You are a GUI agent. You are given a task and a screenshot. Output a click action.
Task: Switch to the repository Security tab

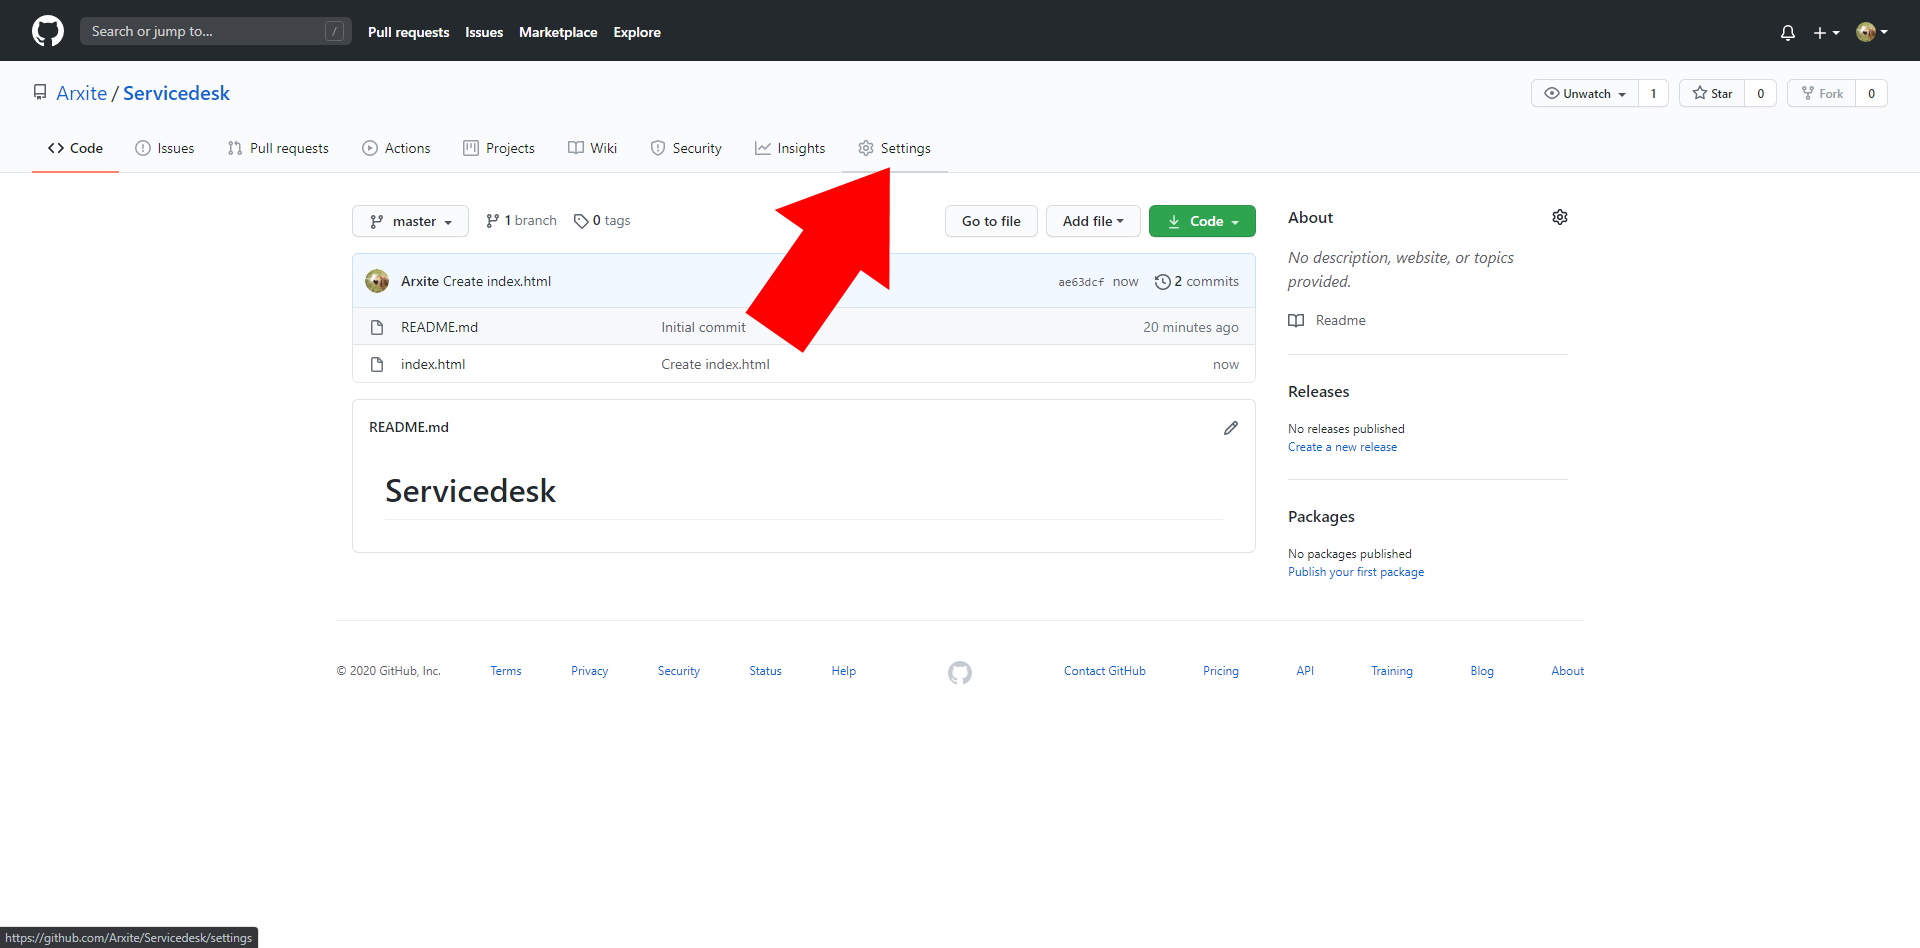686,148
